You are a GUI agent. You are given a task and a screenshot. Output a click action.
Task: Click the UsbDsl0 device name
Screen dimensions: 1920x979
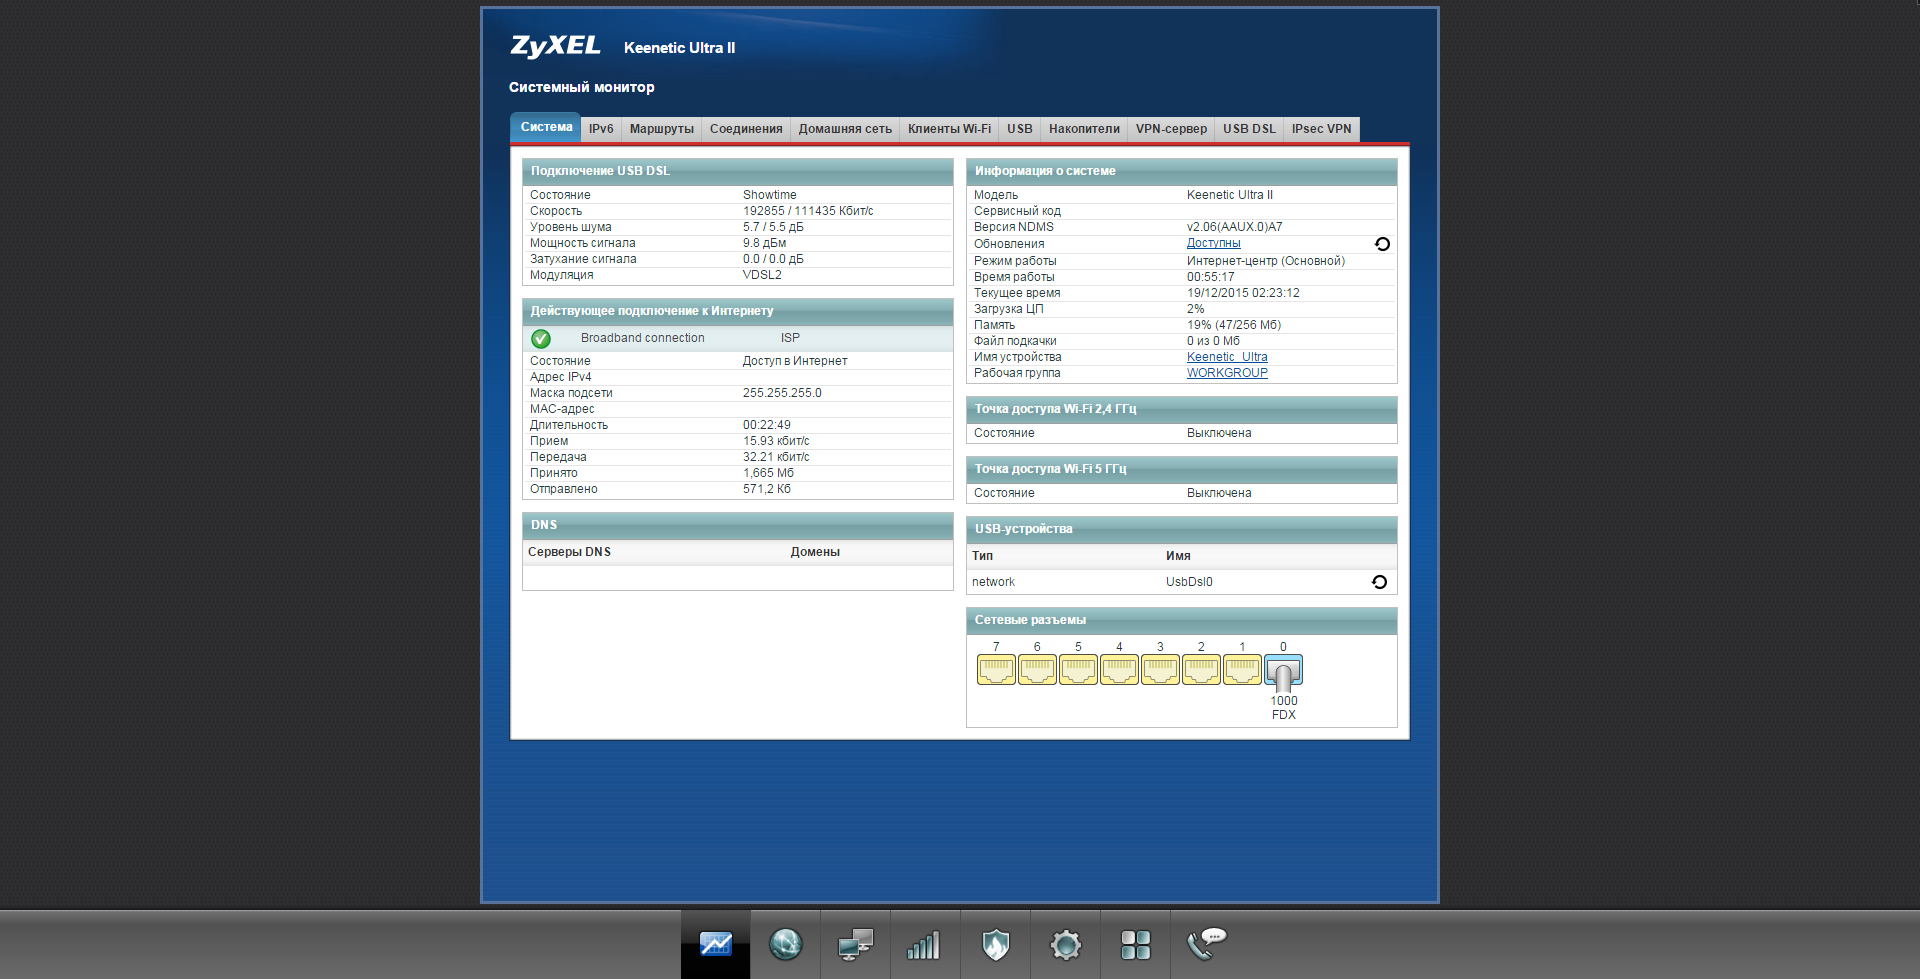1189,582
